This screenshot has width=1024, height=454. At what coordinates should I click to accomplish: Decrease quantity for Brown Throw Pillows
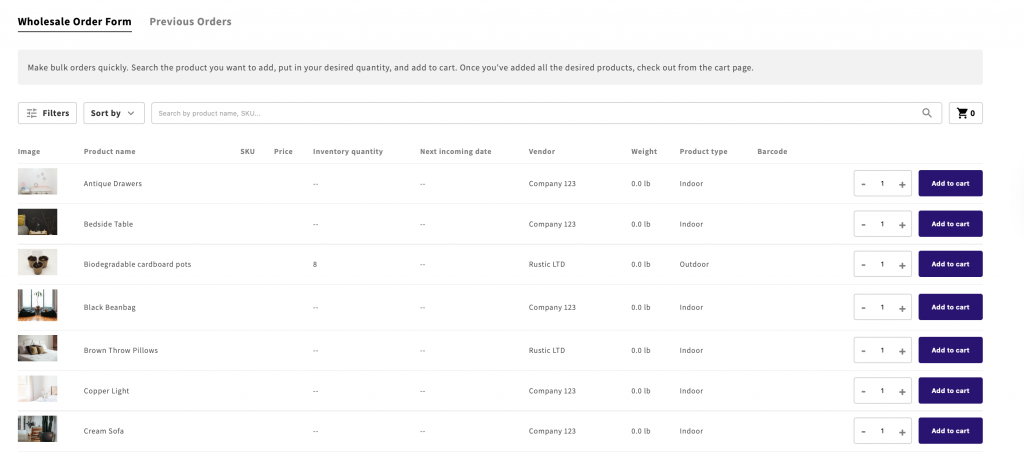coord(863,350)
